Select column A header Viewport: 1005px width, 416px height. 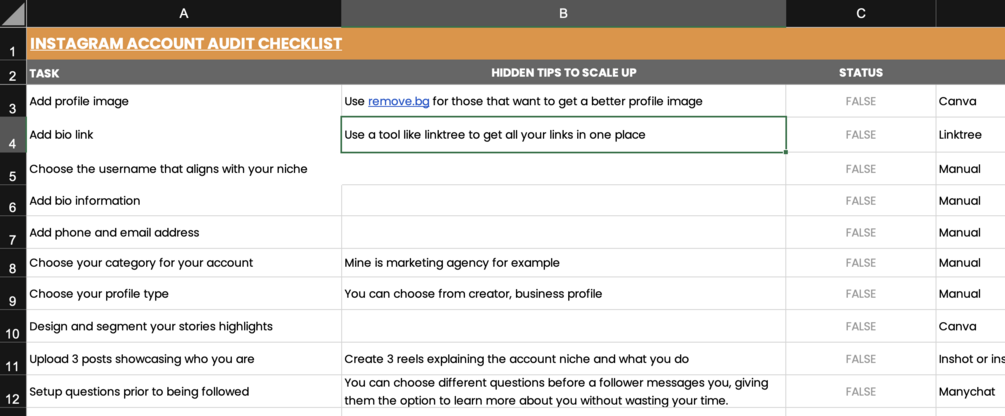[183, 13]
